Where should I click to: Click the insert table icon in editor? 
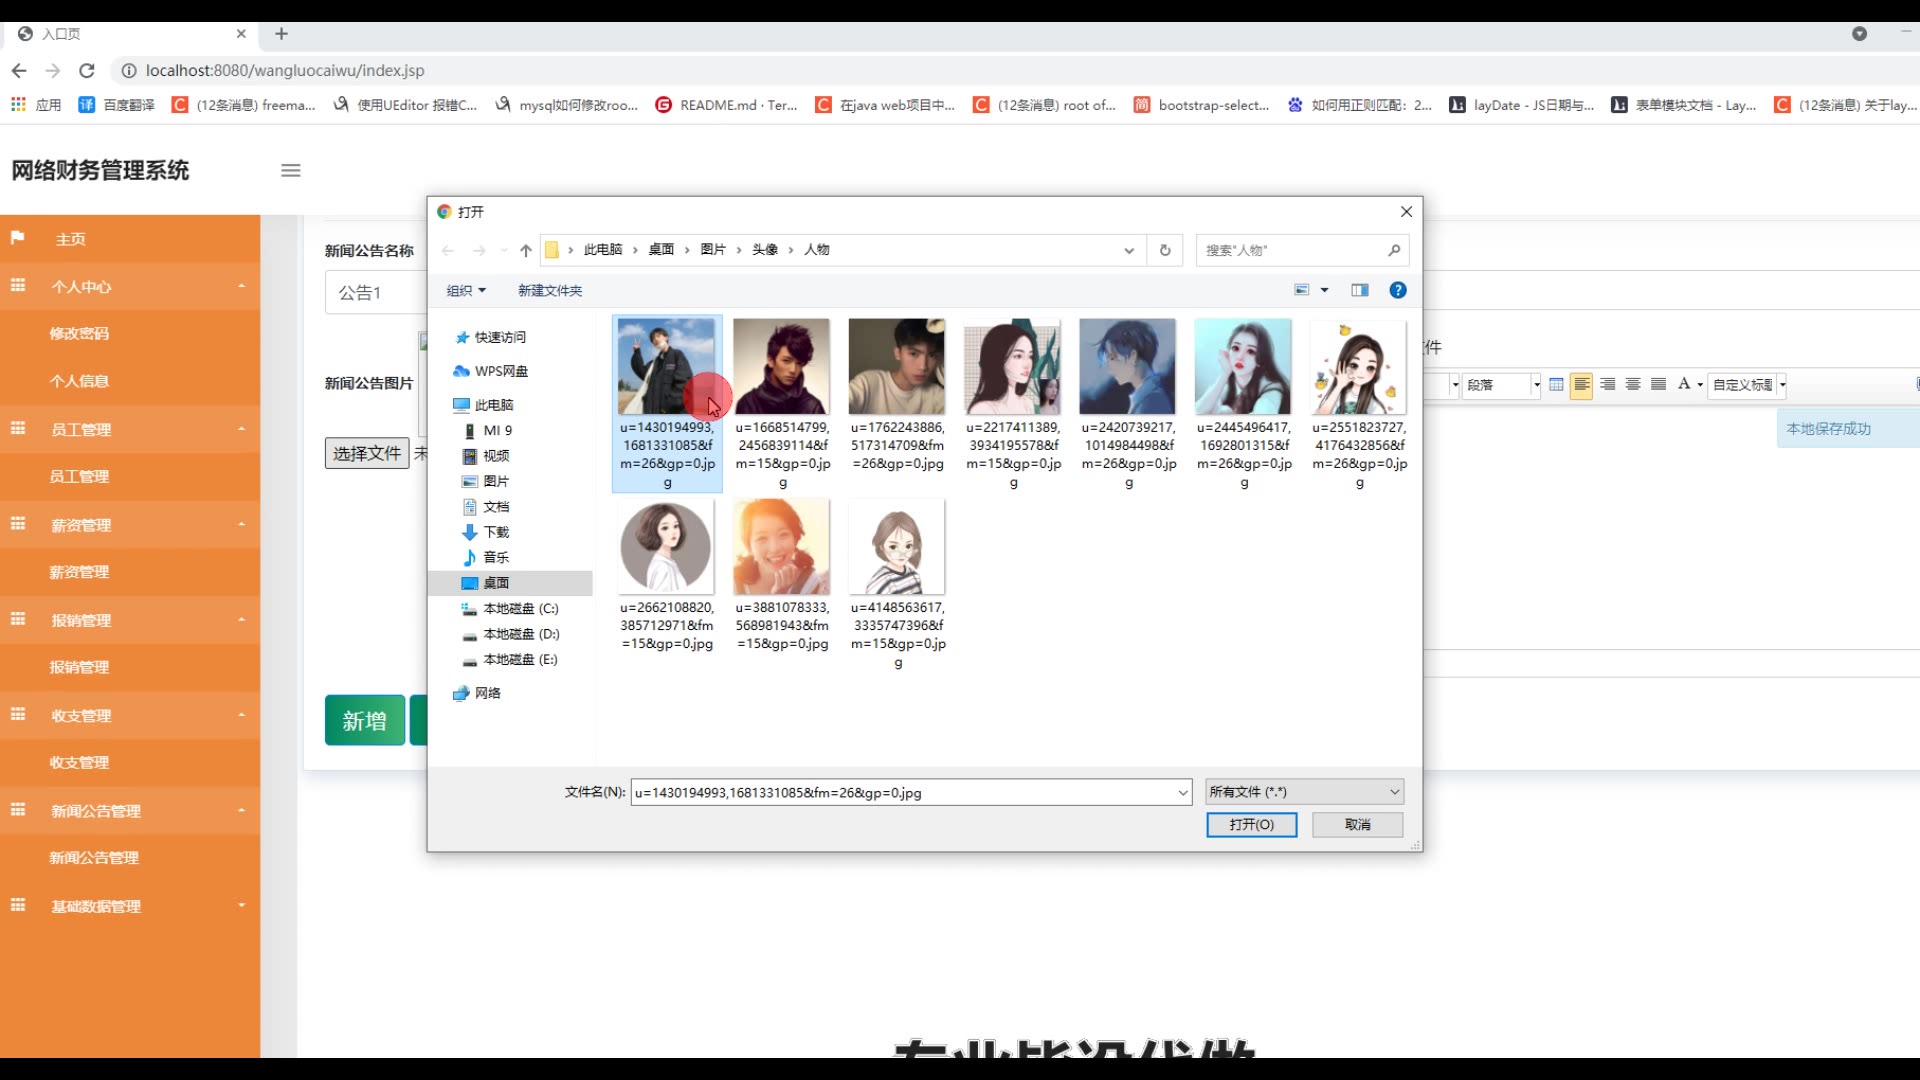[1556, 384]
